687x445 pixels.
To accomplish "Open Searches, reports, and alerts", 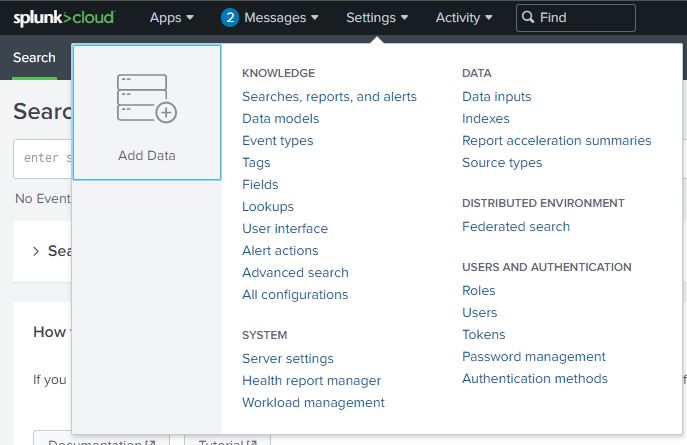I will pyautogui.click(x=329, y=96).
